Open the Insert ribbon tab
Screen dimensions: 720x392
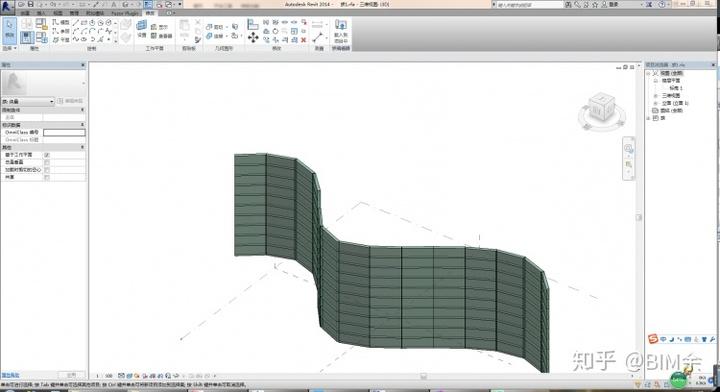[41, 13]
